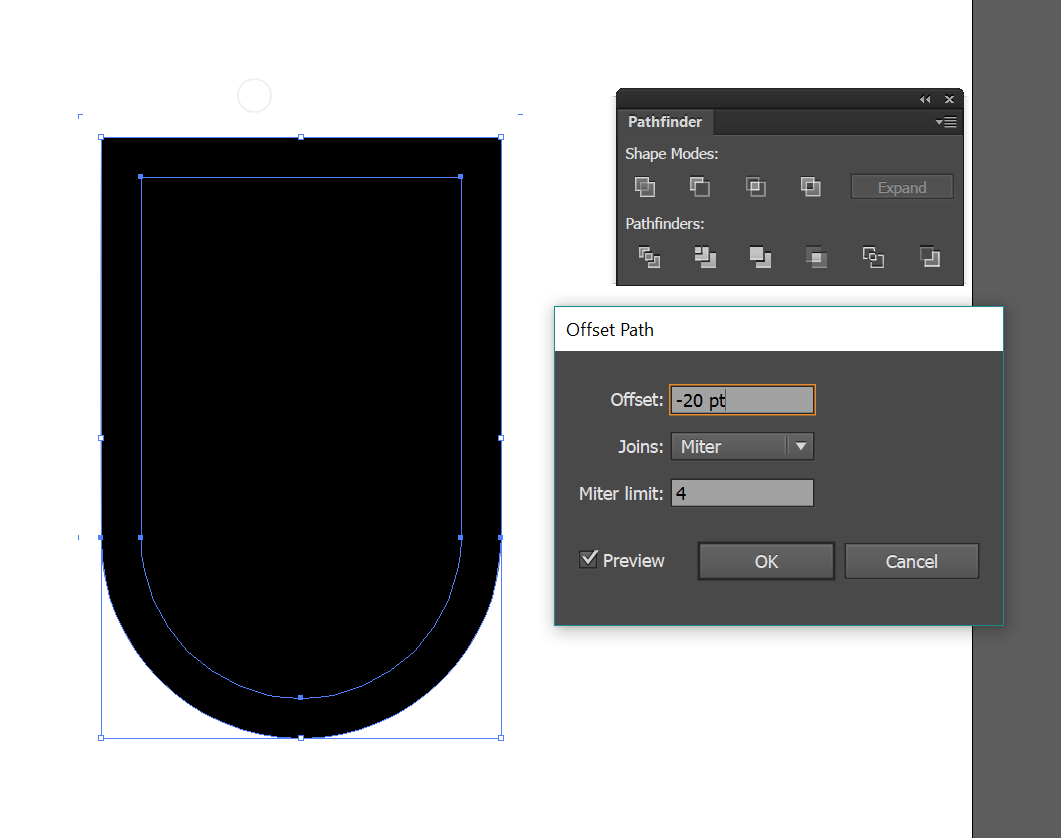Viewport: 1061px width, 838px height.
Task: Select the Exclude shape mode
Action: coord(811,187)
